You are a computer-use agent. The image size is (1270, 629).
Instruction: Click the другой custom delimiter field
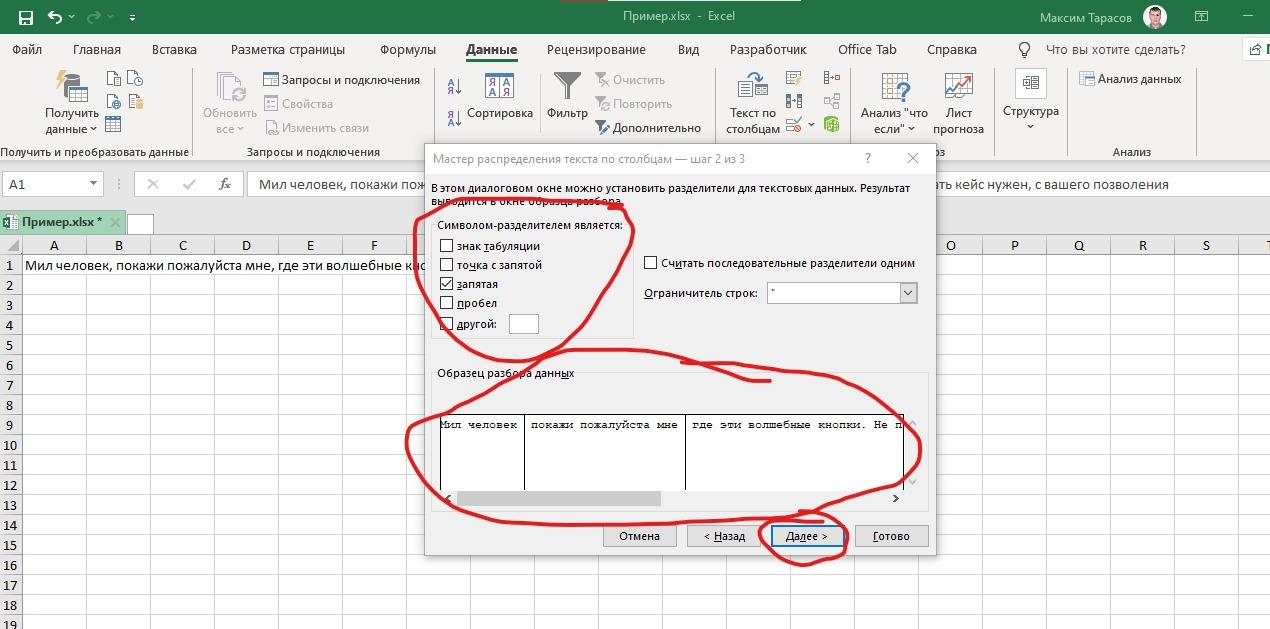524,323
